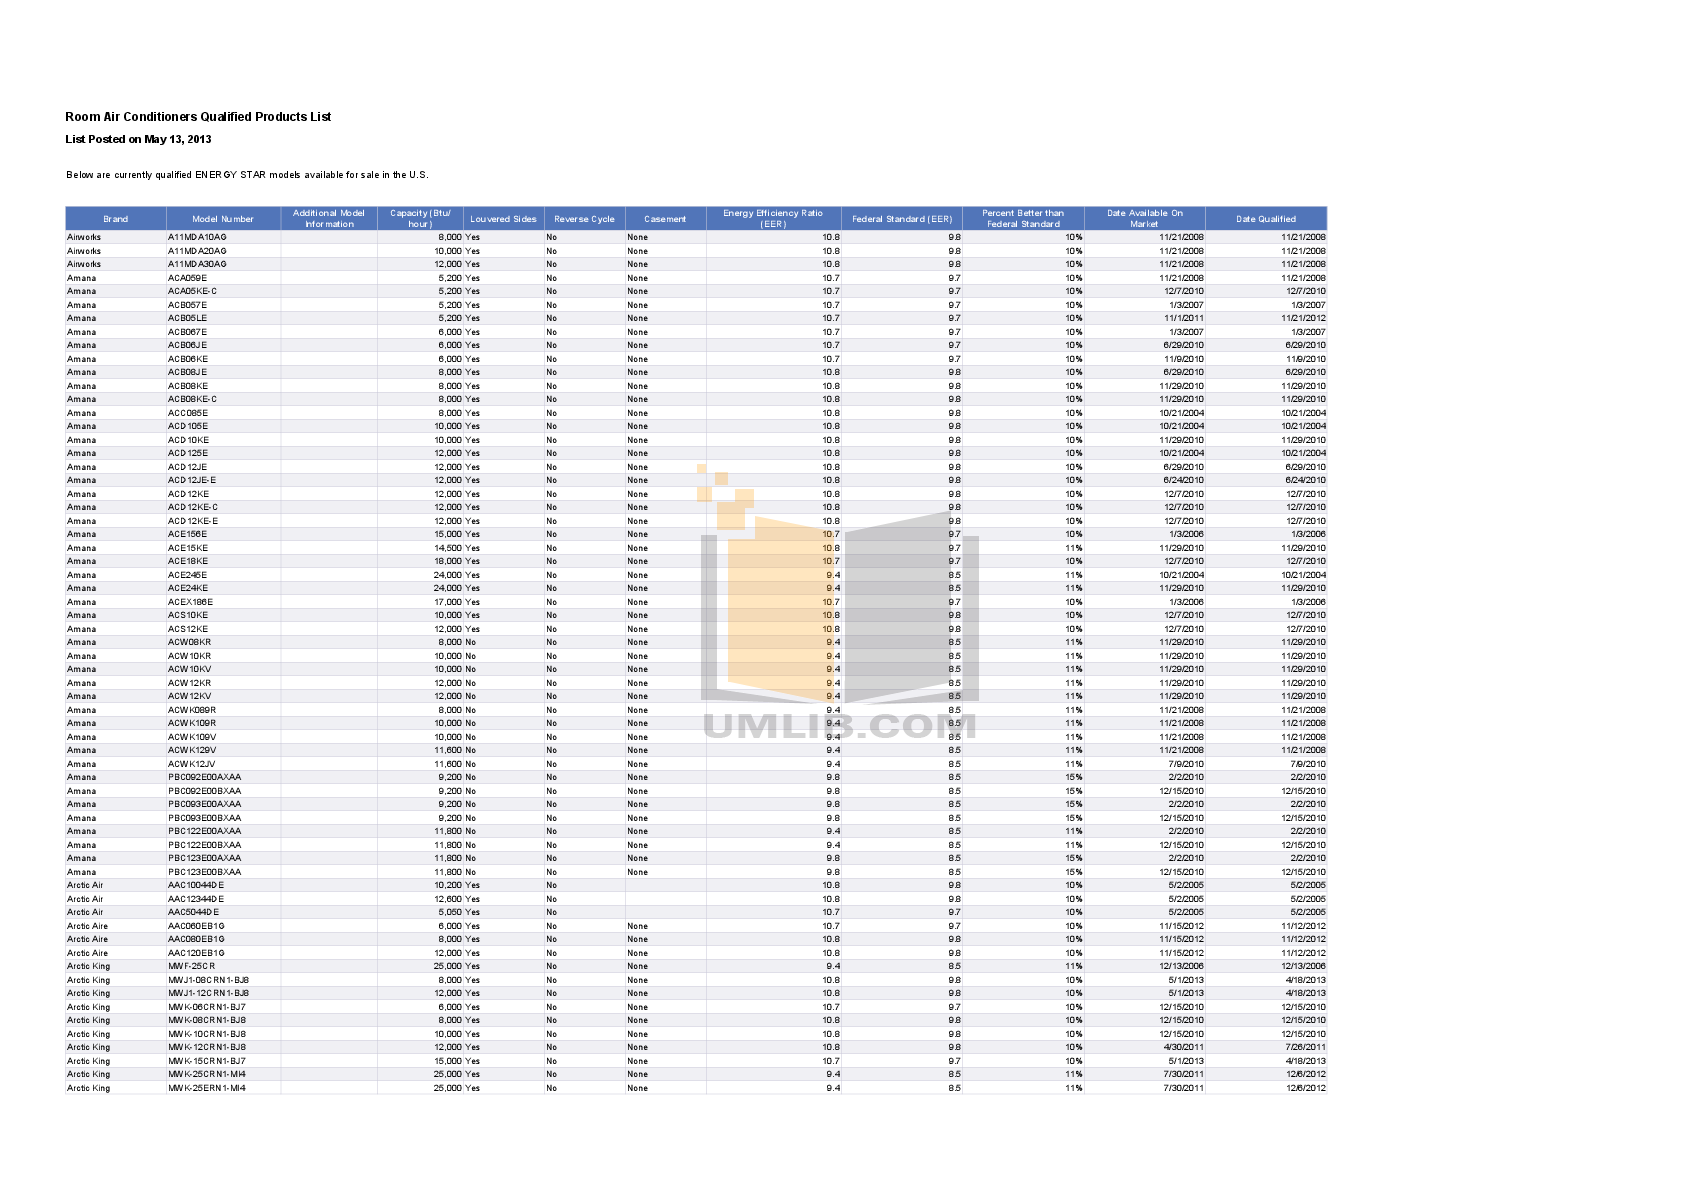Viewport: 1682px width, 1189px height.
Task: Click the List Posted on May 13, 2013 subtitle
Action: click(138, 140)
